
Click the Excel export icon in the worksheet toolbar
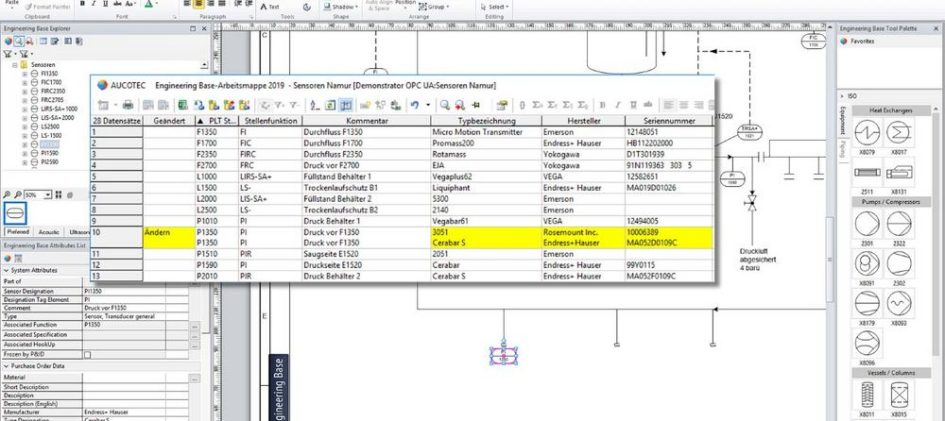point(183,105)
